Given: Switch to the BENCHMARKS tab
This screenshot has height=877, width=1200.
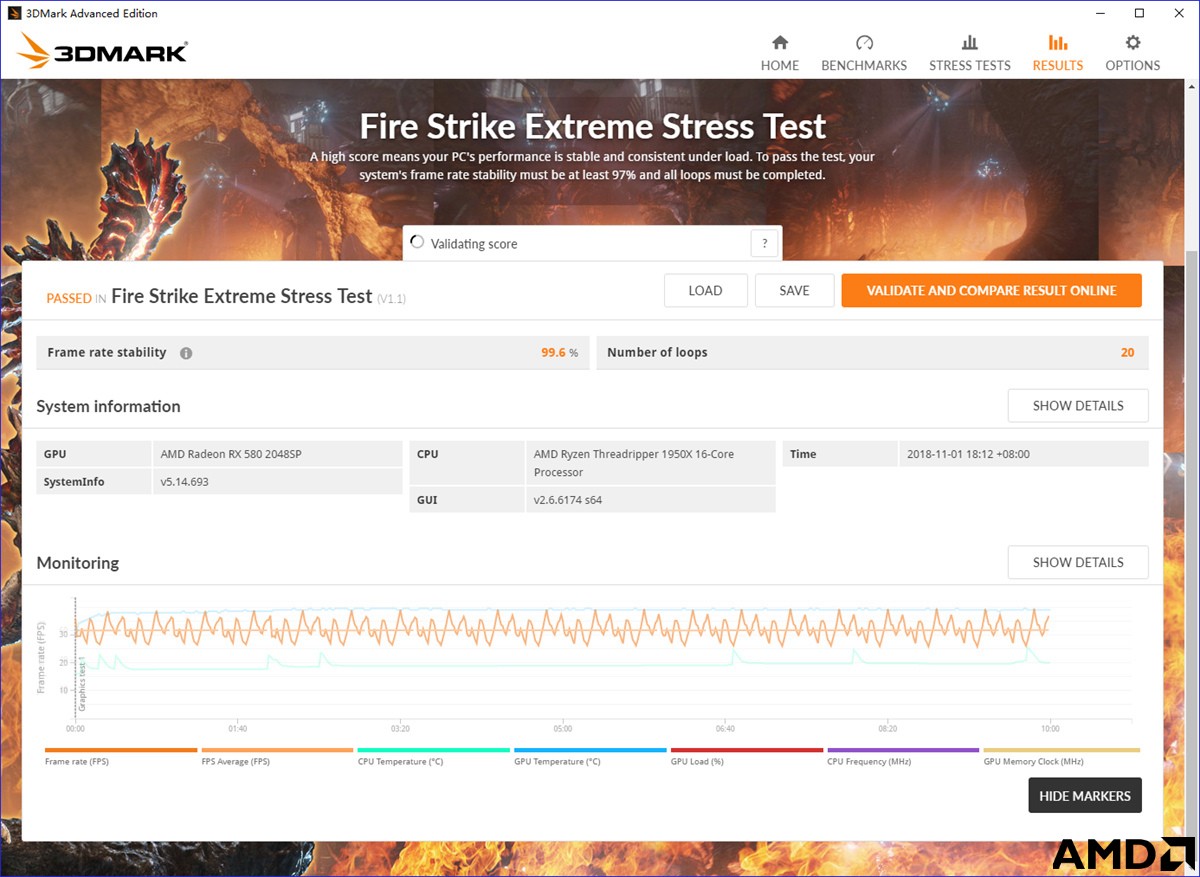Looking at the screenshot, I should tap(864, 53).
